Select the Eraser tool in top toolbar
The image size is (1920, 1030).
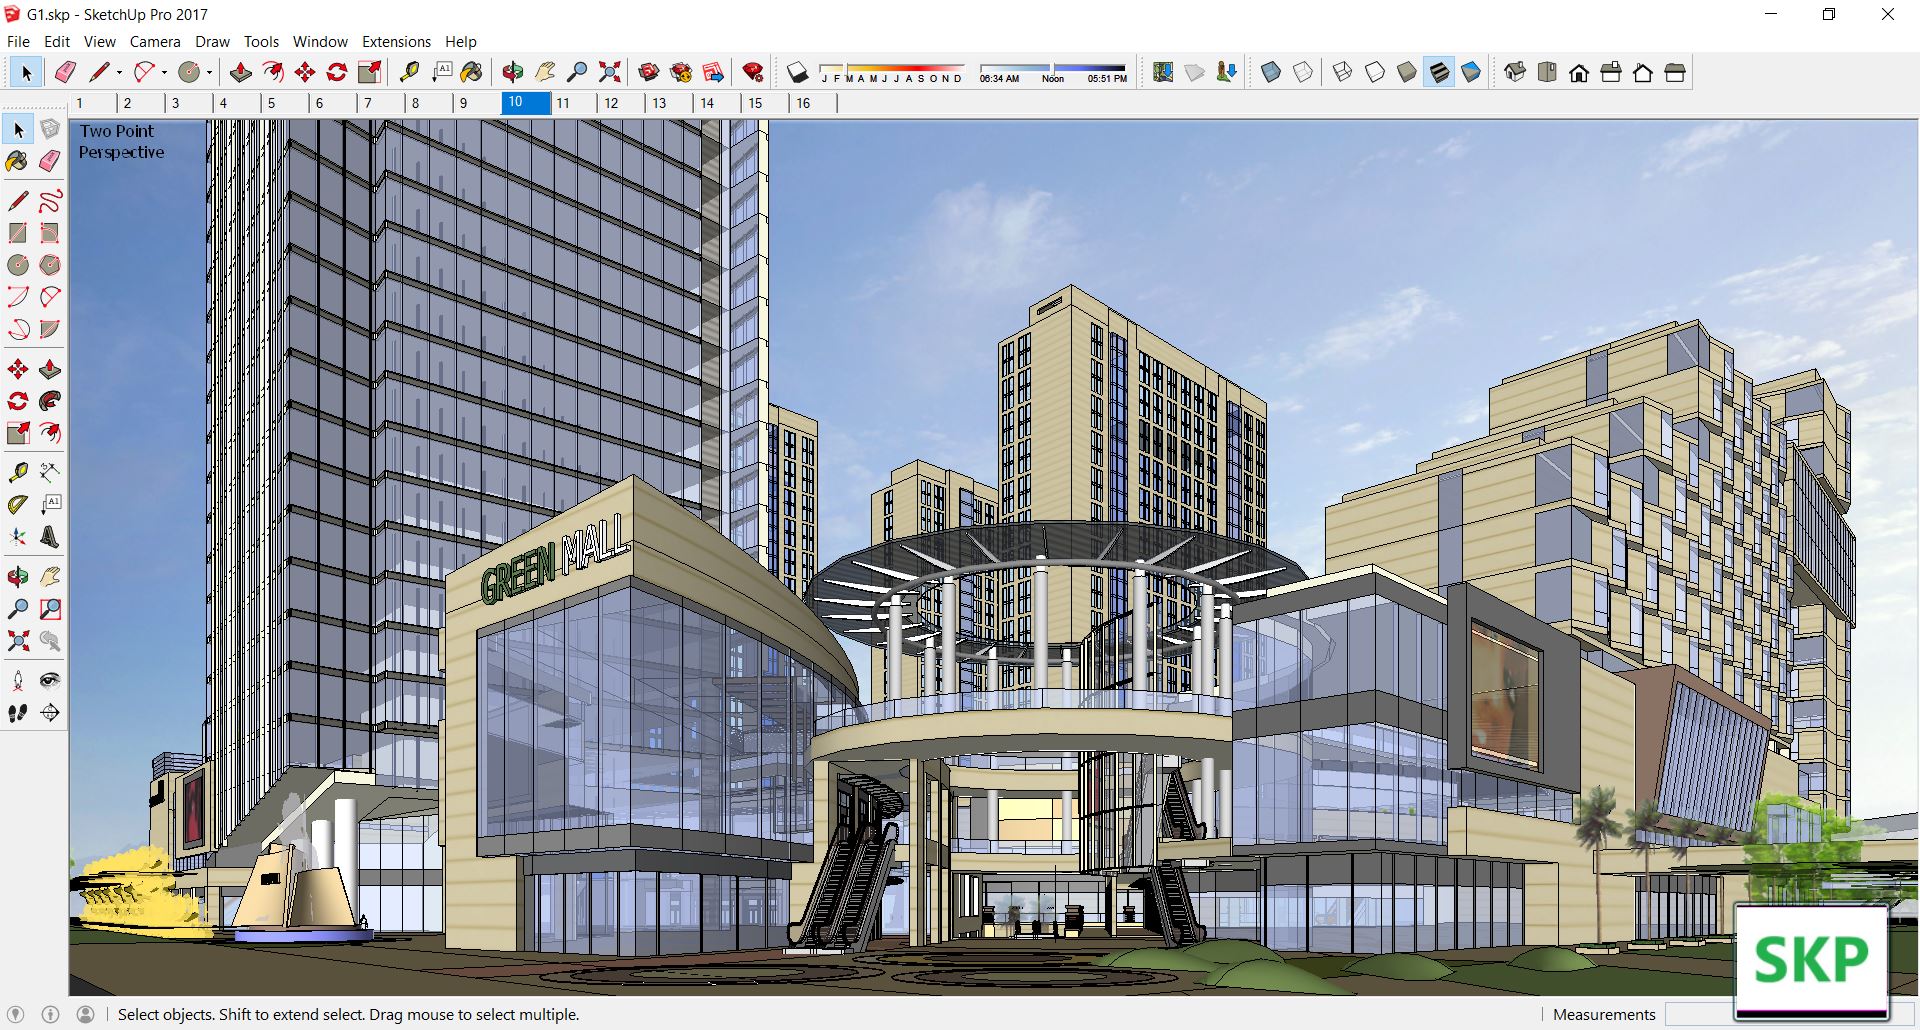(x=65, y=72)
